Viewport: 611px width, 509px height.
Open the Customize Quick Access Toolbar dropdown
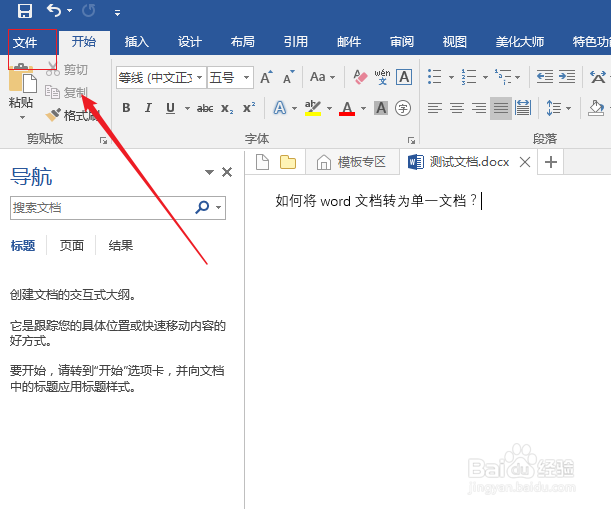[x=117, y=13]
